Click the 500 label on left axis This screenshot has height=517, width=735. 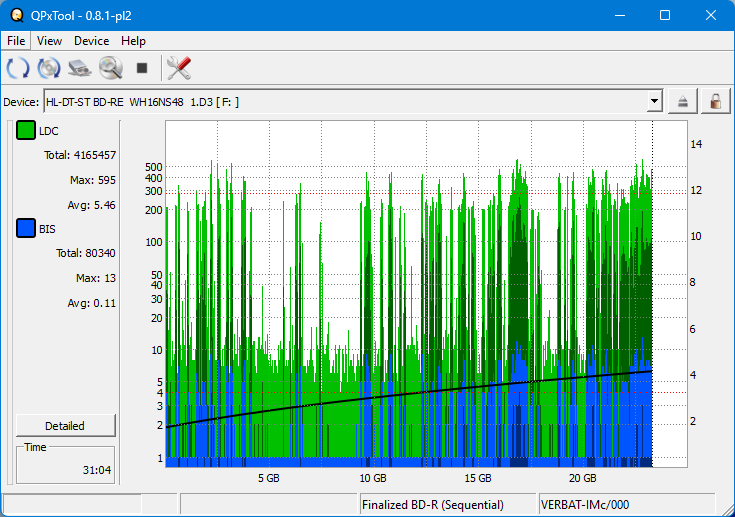tap(154, 167)
